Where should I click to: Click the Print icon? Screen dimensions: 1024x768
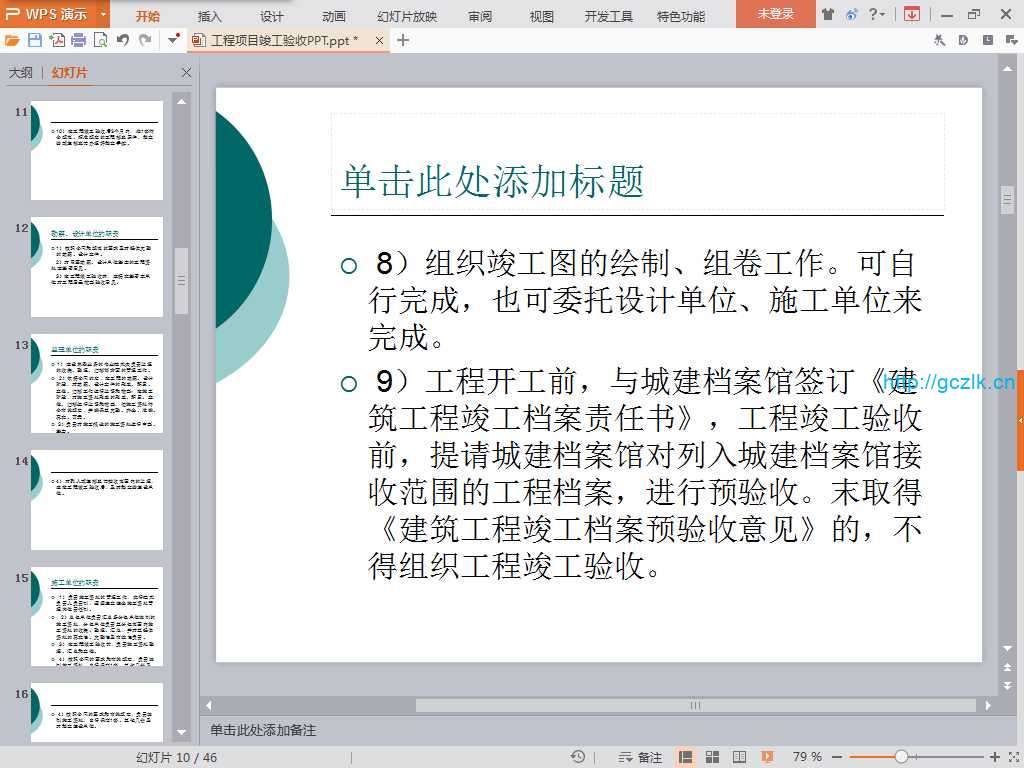78,40
